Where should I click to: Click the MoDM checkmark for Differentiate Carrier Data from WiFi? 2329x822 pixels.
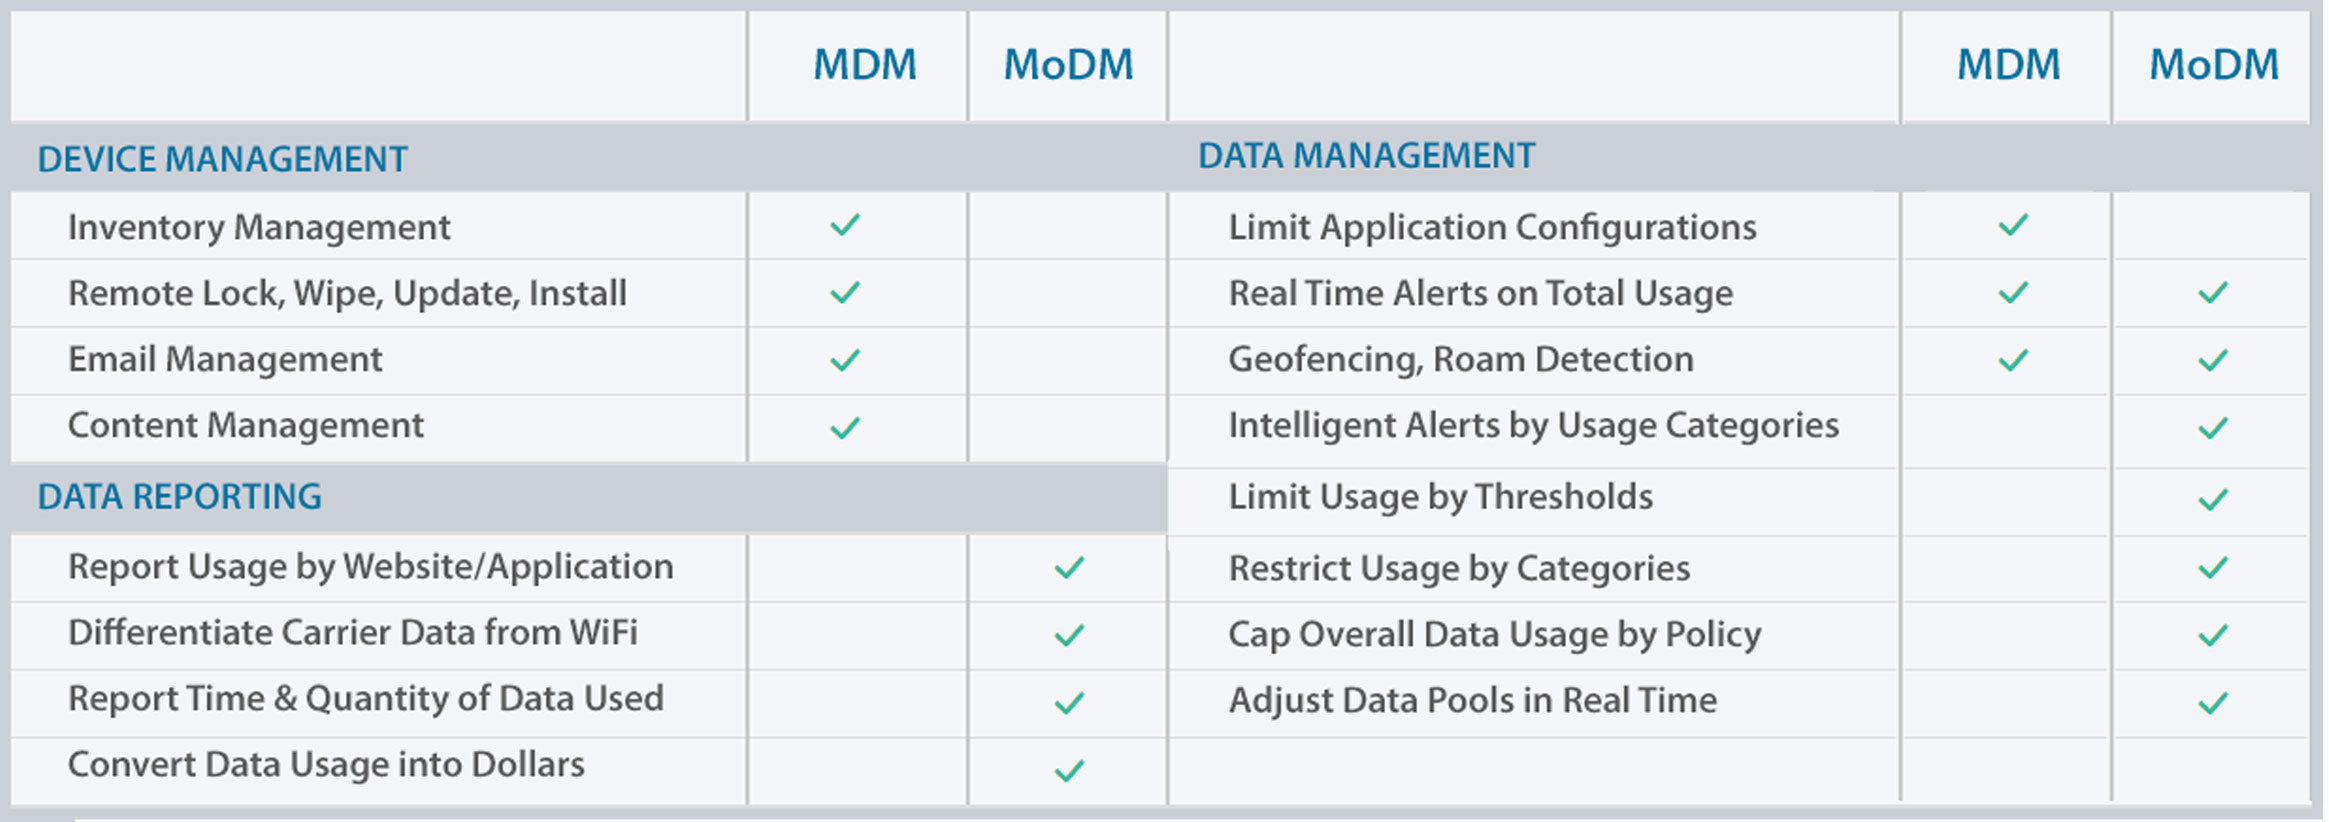[x=1069, y=635]
